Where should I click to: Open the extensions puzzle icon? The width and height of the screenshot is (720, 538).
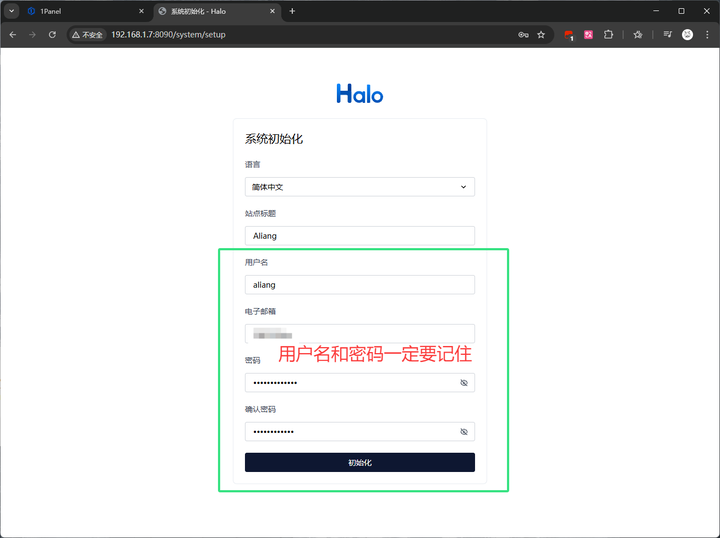click(x=608, y=34)
